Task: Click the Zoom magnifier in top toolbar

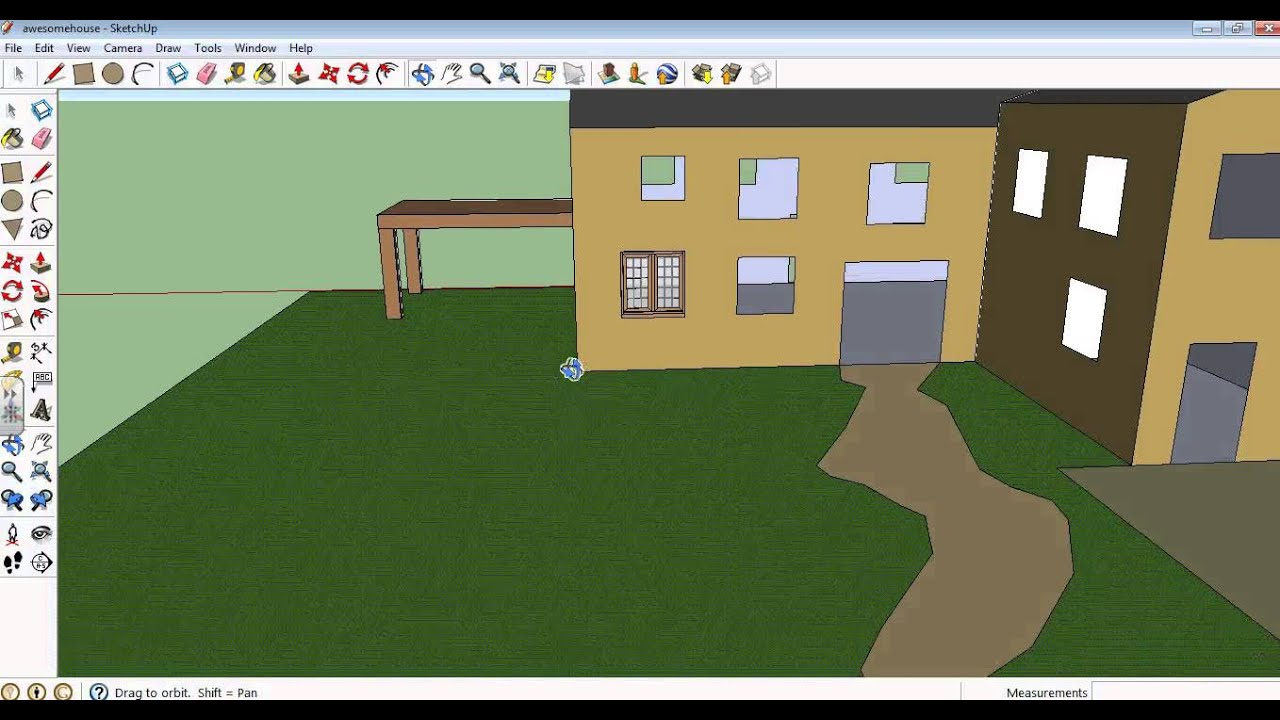Action: [480, 74]
